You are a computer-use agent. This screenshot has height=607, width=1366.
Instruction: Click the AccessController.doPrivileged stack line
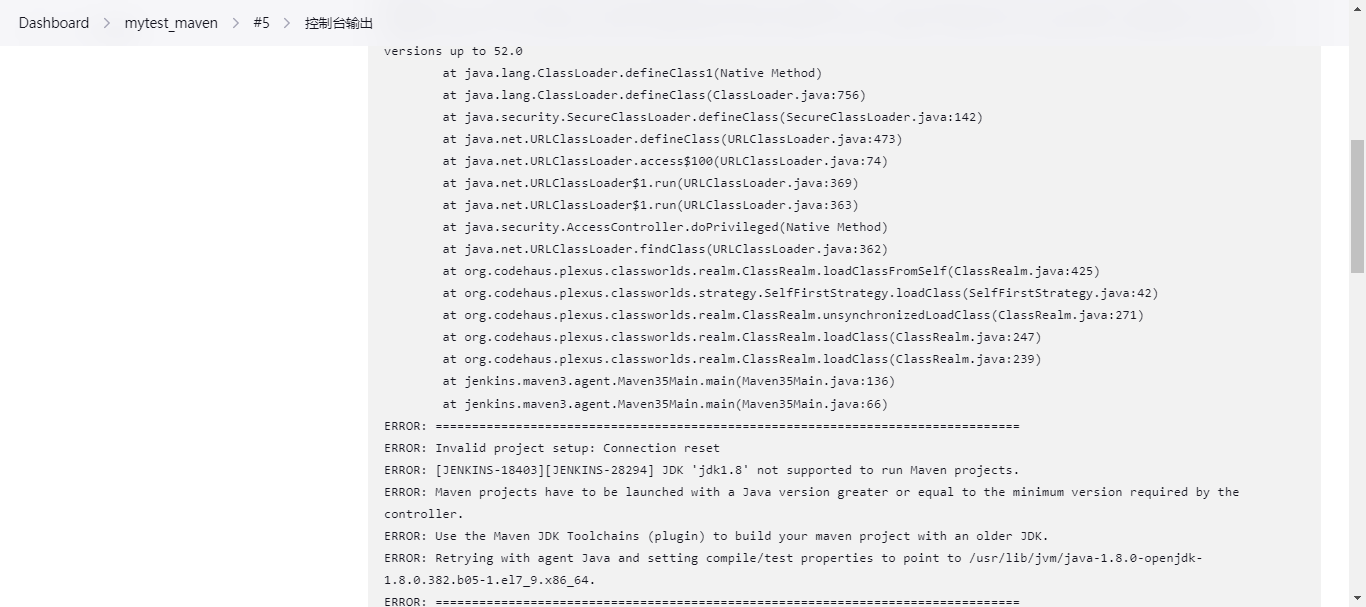click(x=665, y=228)
